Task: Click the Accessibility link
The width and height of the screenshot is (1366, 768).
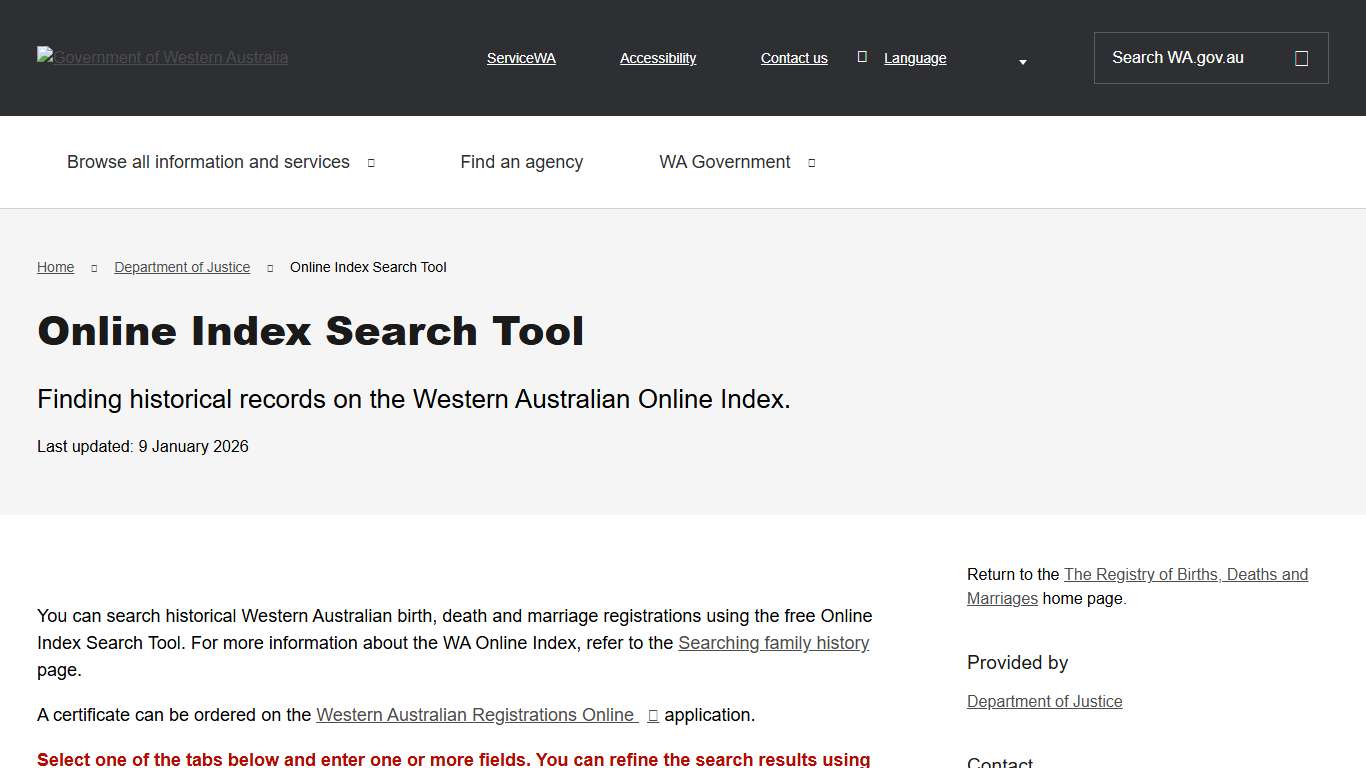Action: [657, 57]
